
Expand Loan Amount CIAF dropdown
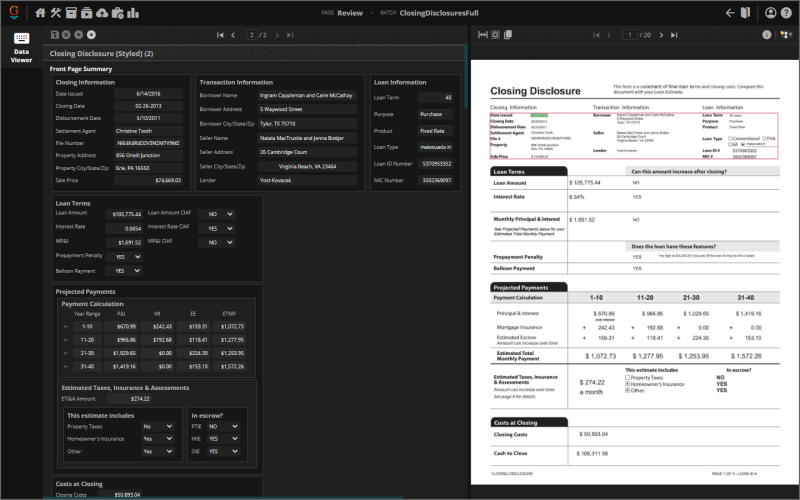pos(216,213)
